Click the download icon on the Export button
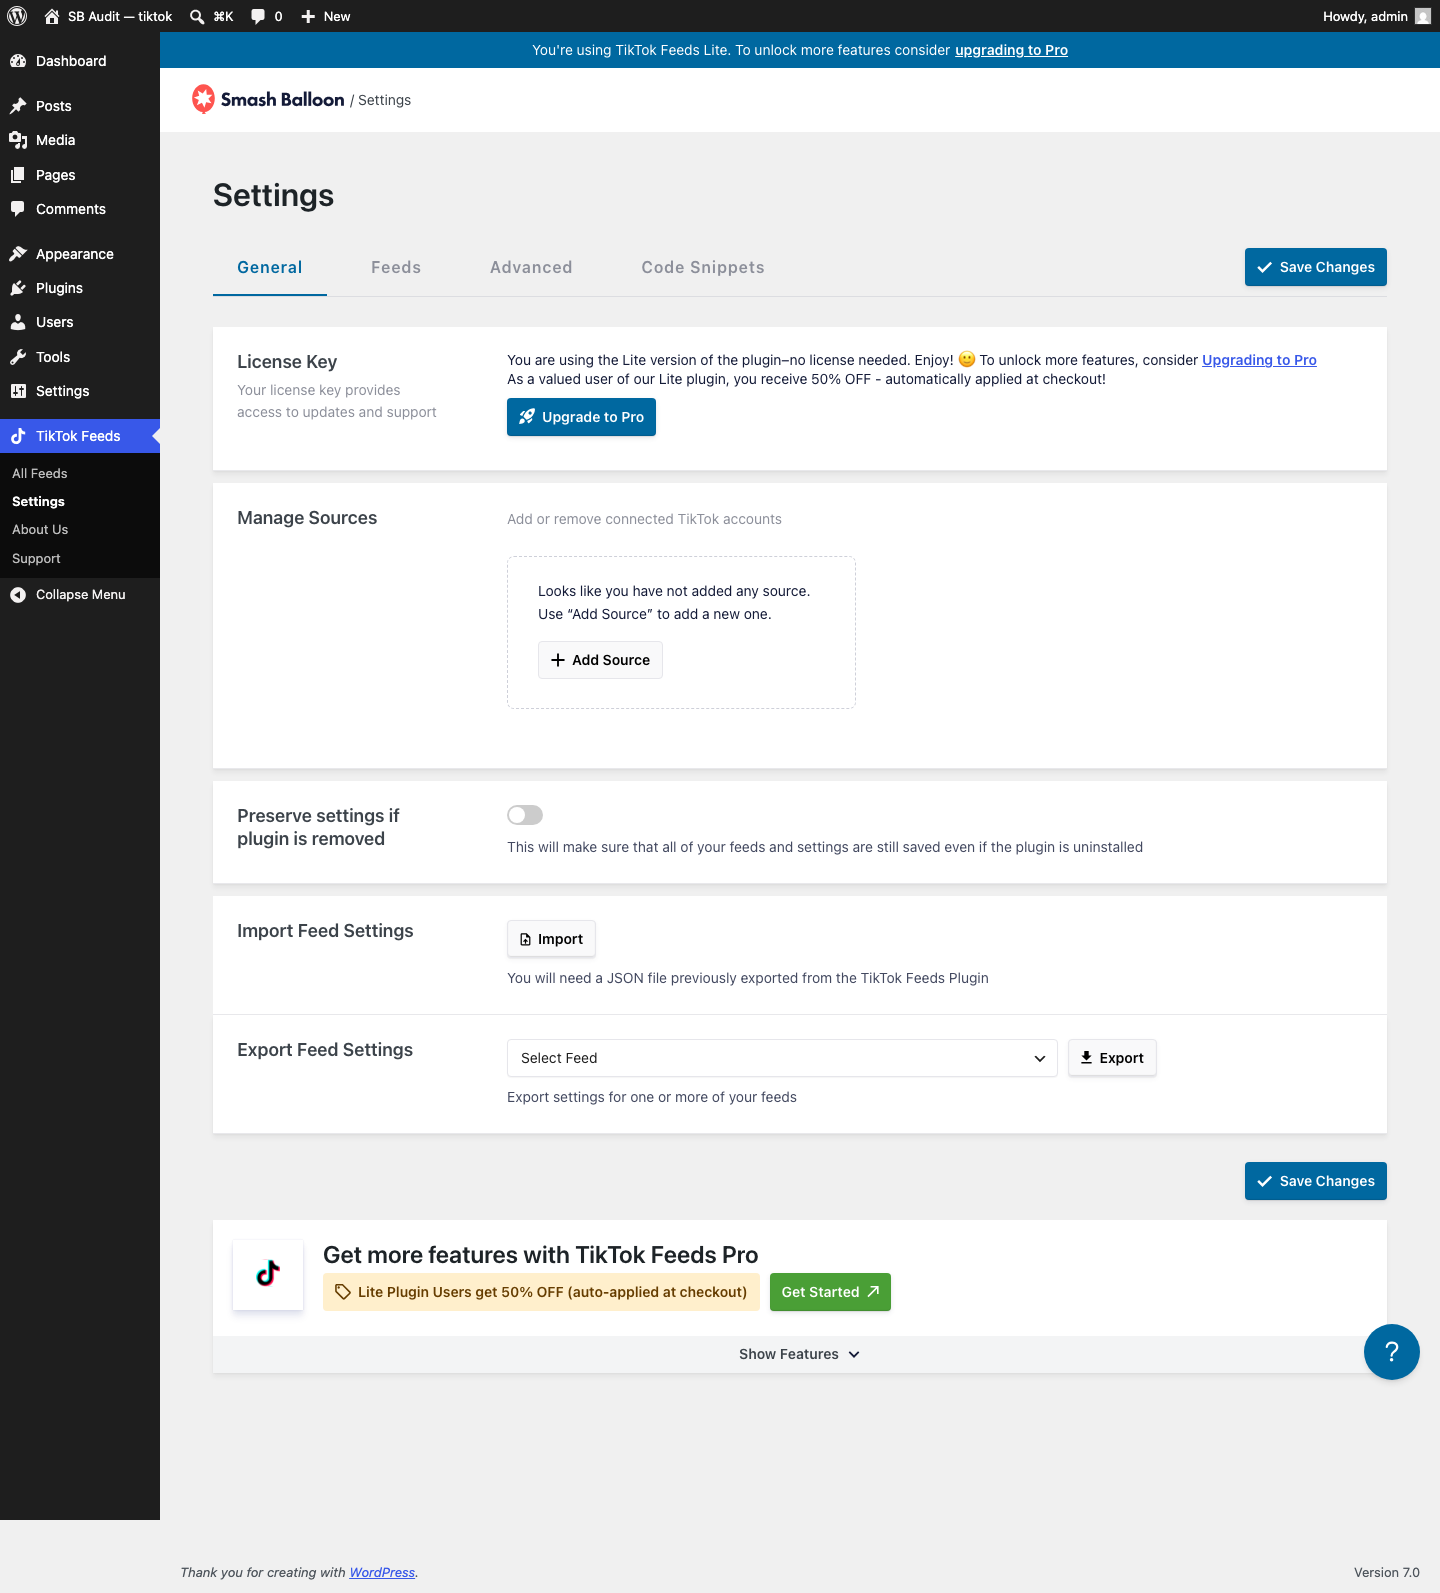Viewport: 1440px width, 1593px height. [x=1086, y=1058]
